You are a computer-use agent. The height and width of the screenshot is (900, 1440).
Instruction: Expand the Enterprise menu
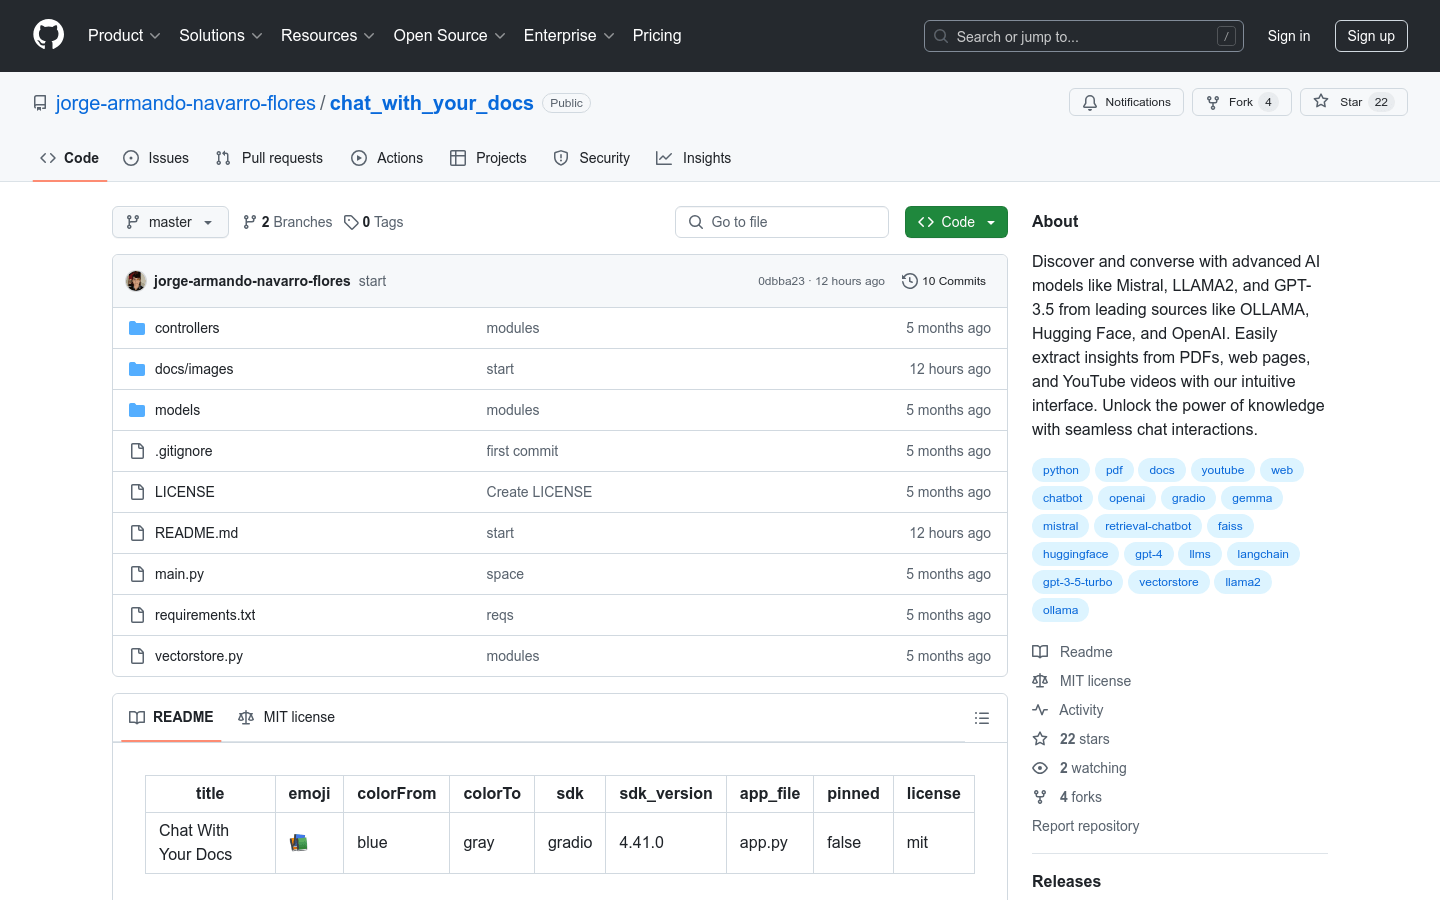pyautogui.click(x=569, y=35)
